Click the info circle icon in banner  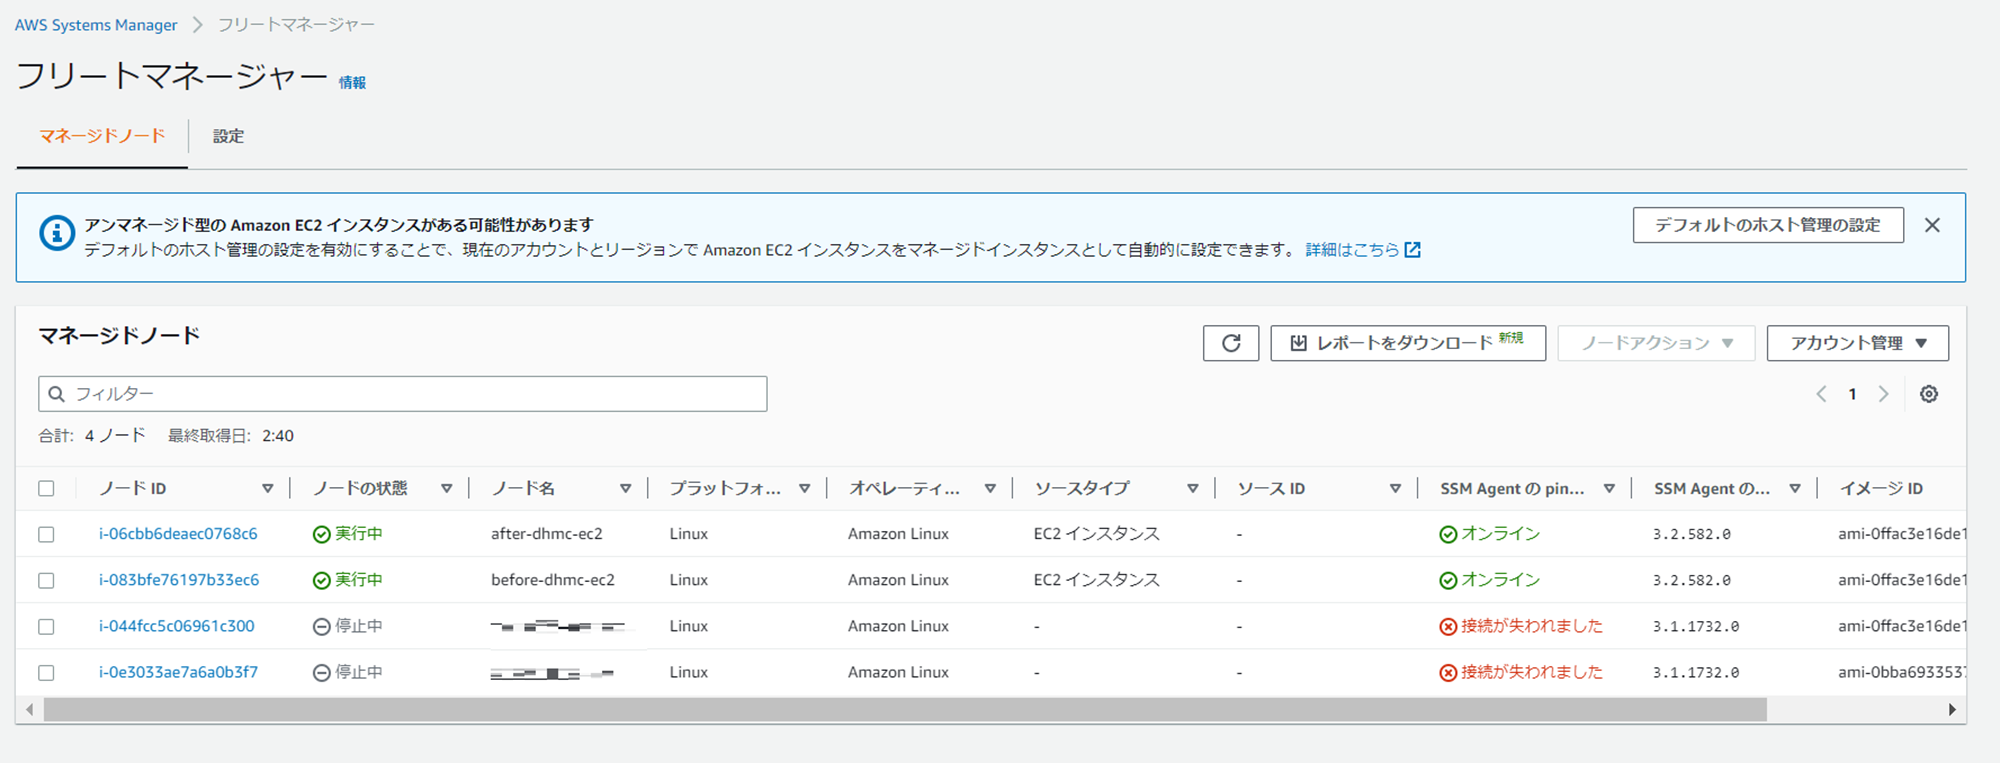click(57, 233)
